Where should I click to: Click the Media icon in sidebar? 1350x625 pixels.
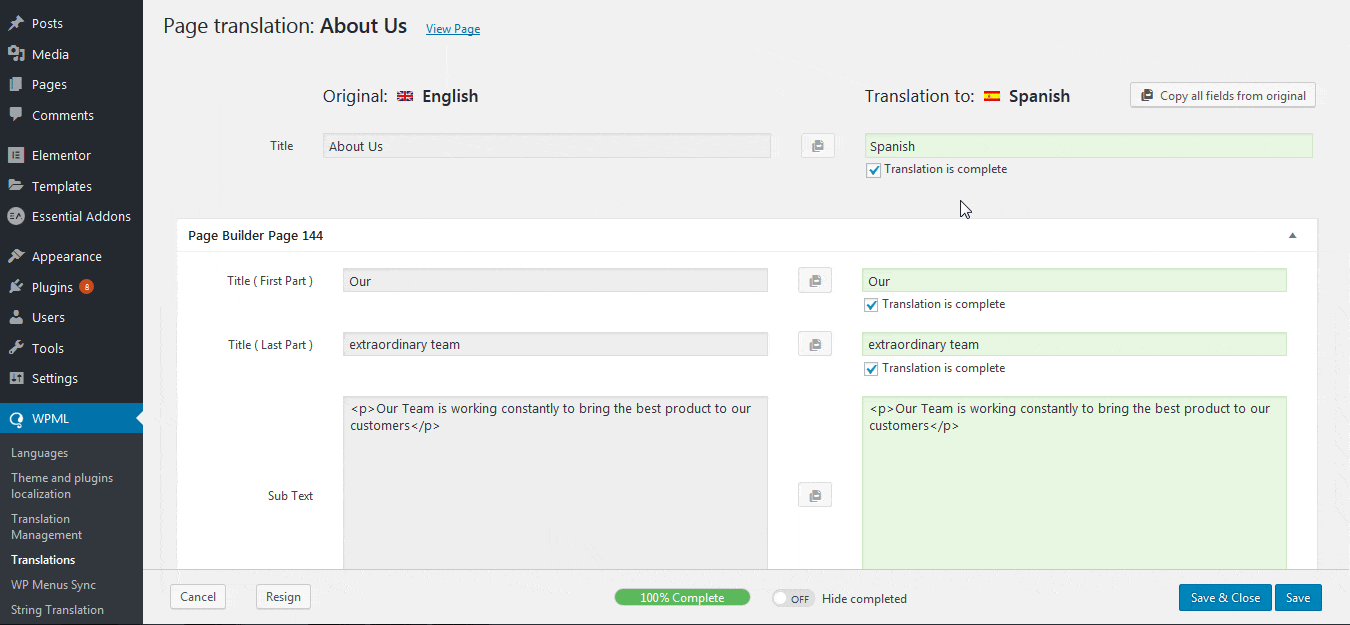coord(16,54)
